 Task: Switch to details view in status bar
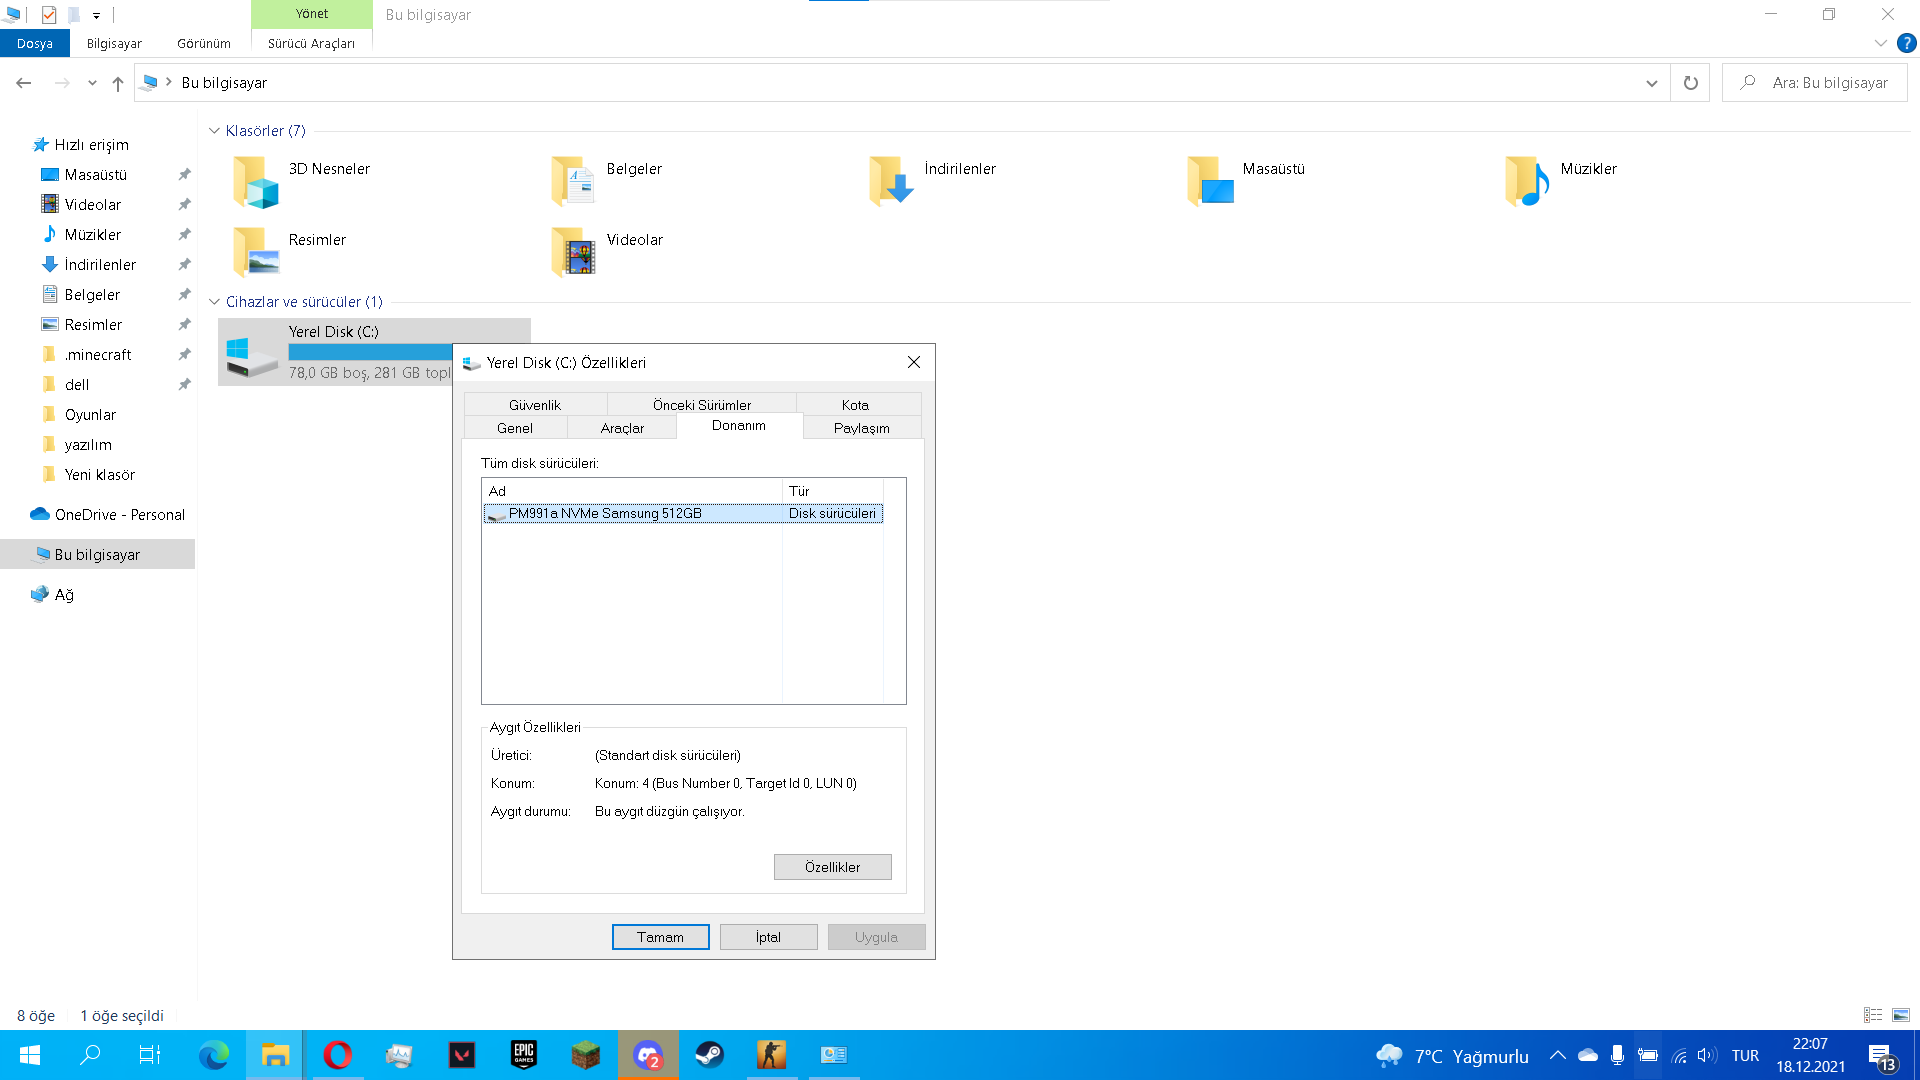tap(1873, 1015)
